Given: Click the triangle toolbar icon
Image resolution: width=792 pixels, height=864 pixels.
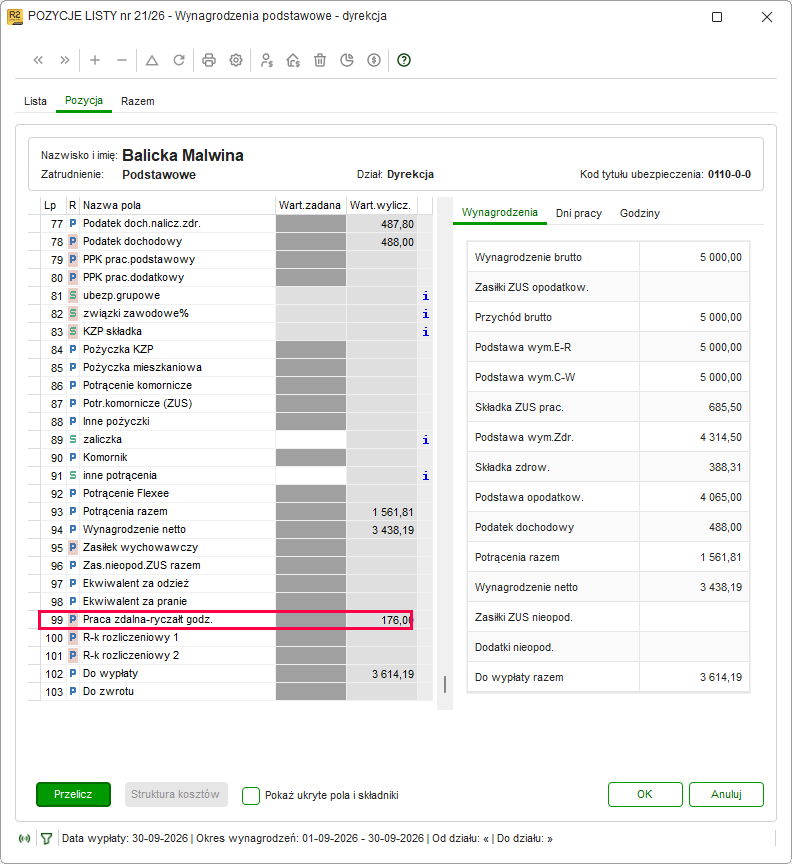Looking at the screenshot, I should pos(152,60).
